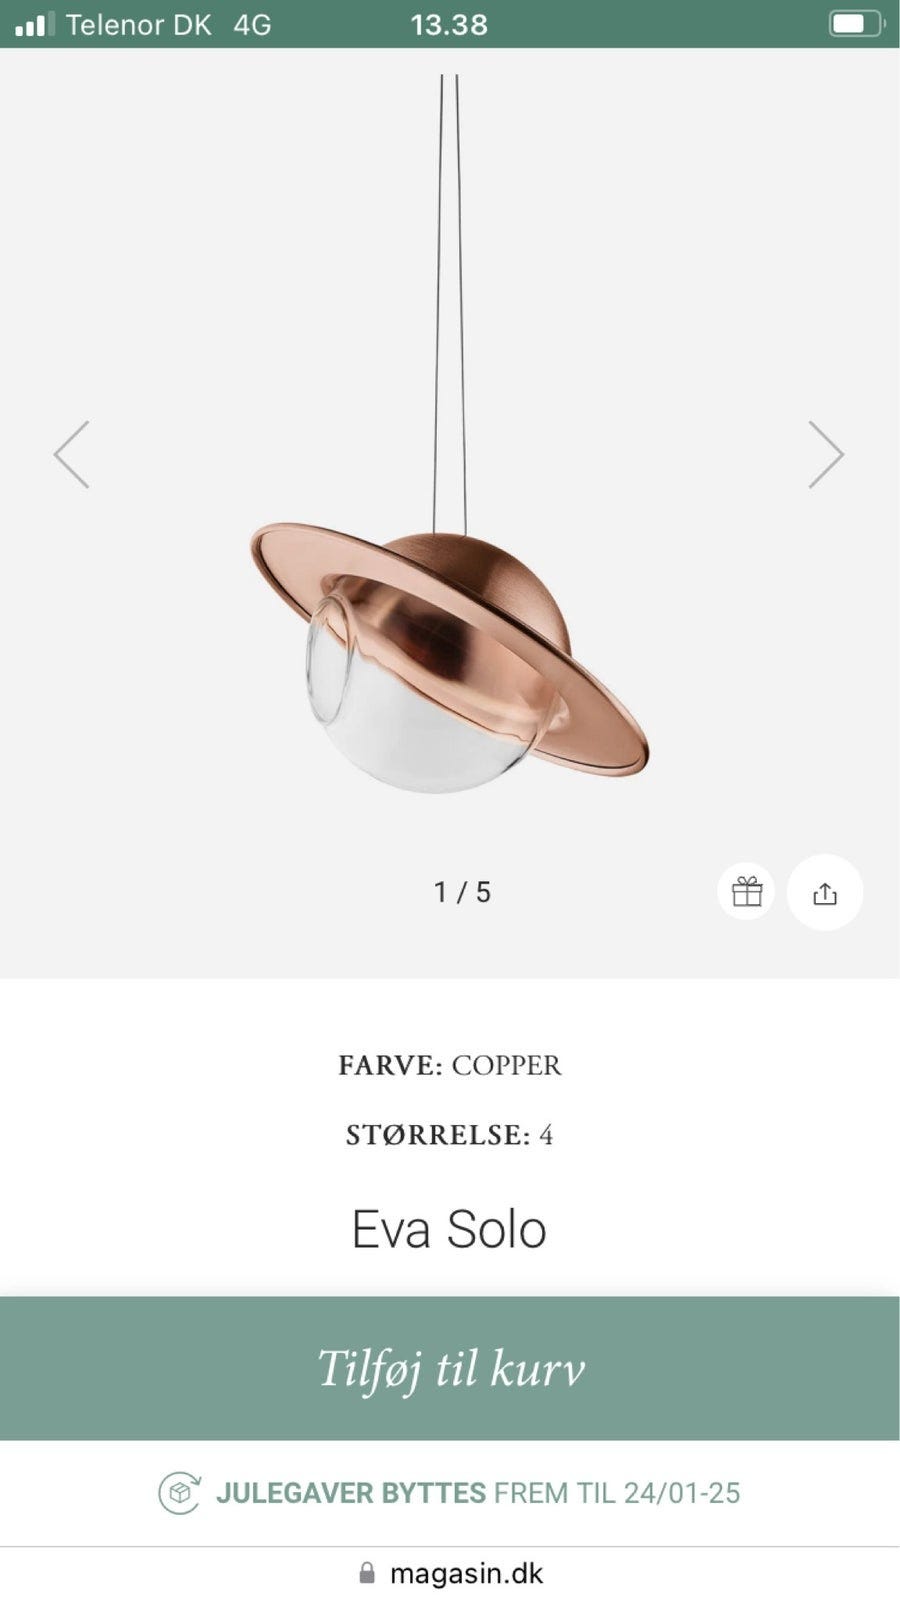The height and width of the screenshot is (1600, 900).
Task: Go to the previous product image arrow
Action: [71, 454]
